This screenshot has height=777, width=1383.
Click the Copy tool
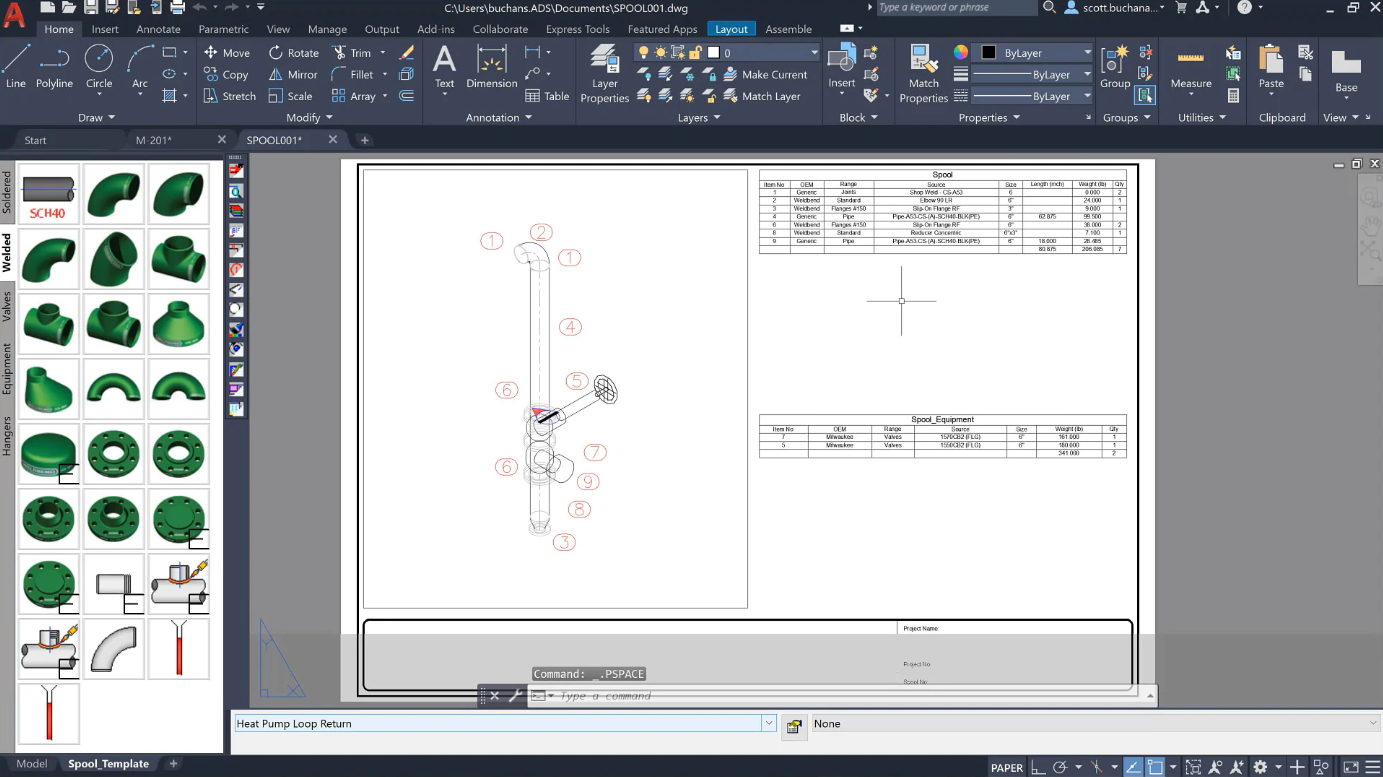click(225, 74)
